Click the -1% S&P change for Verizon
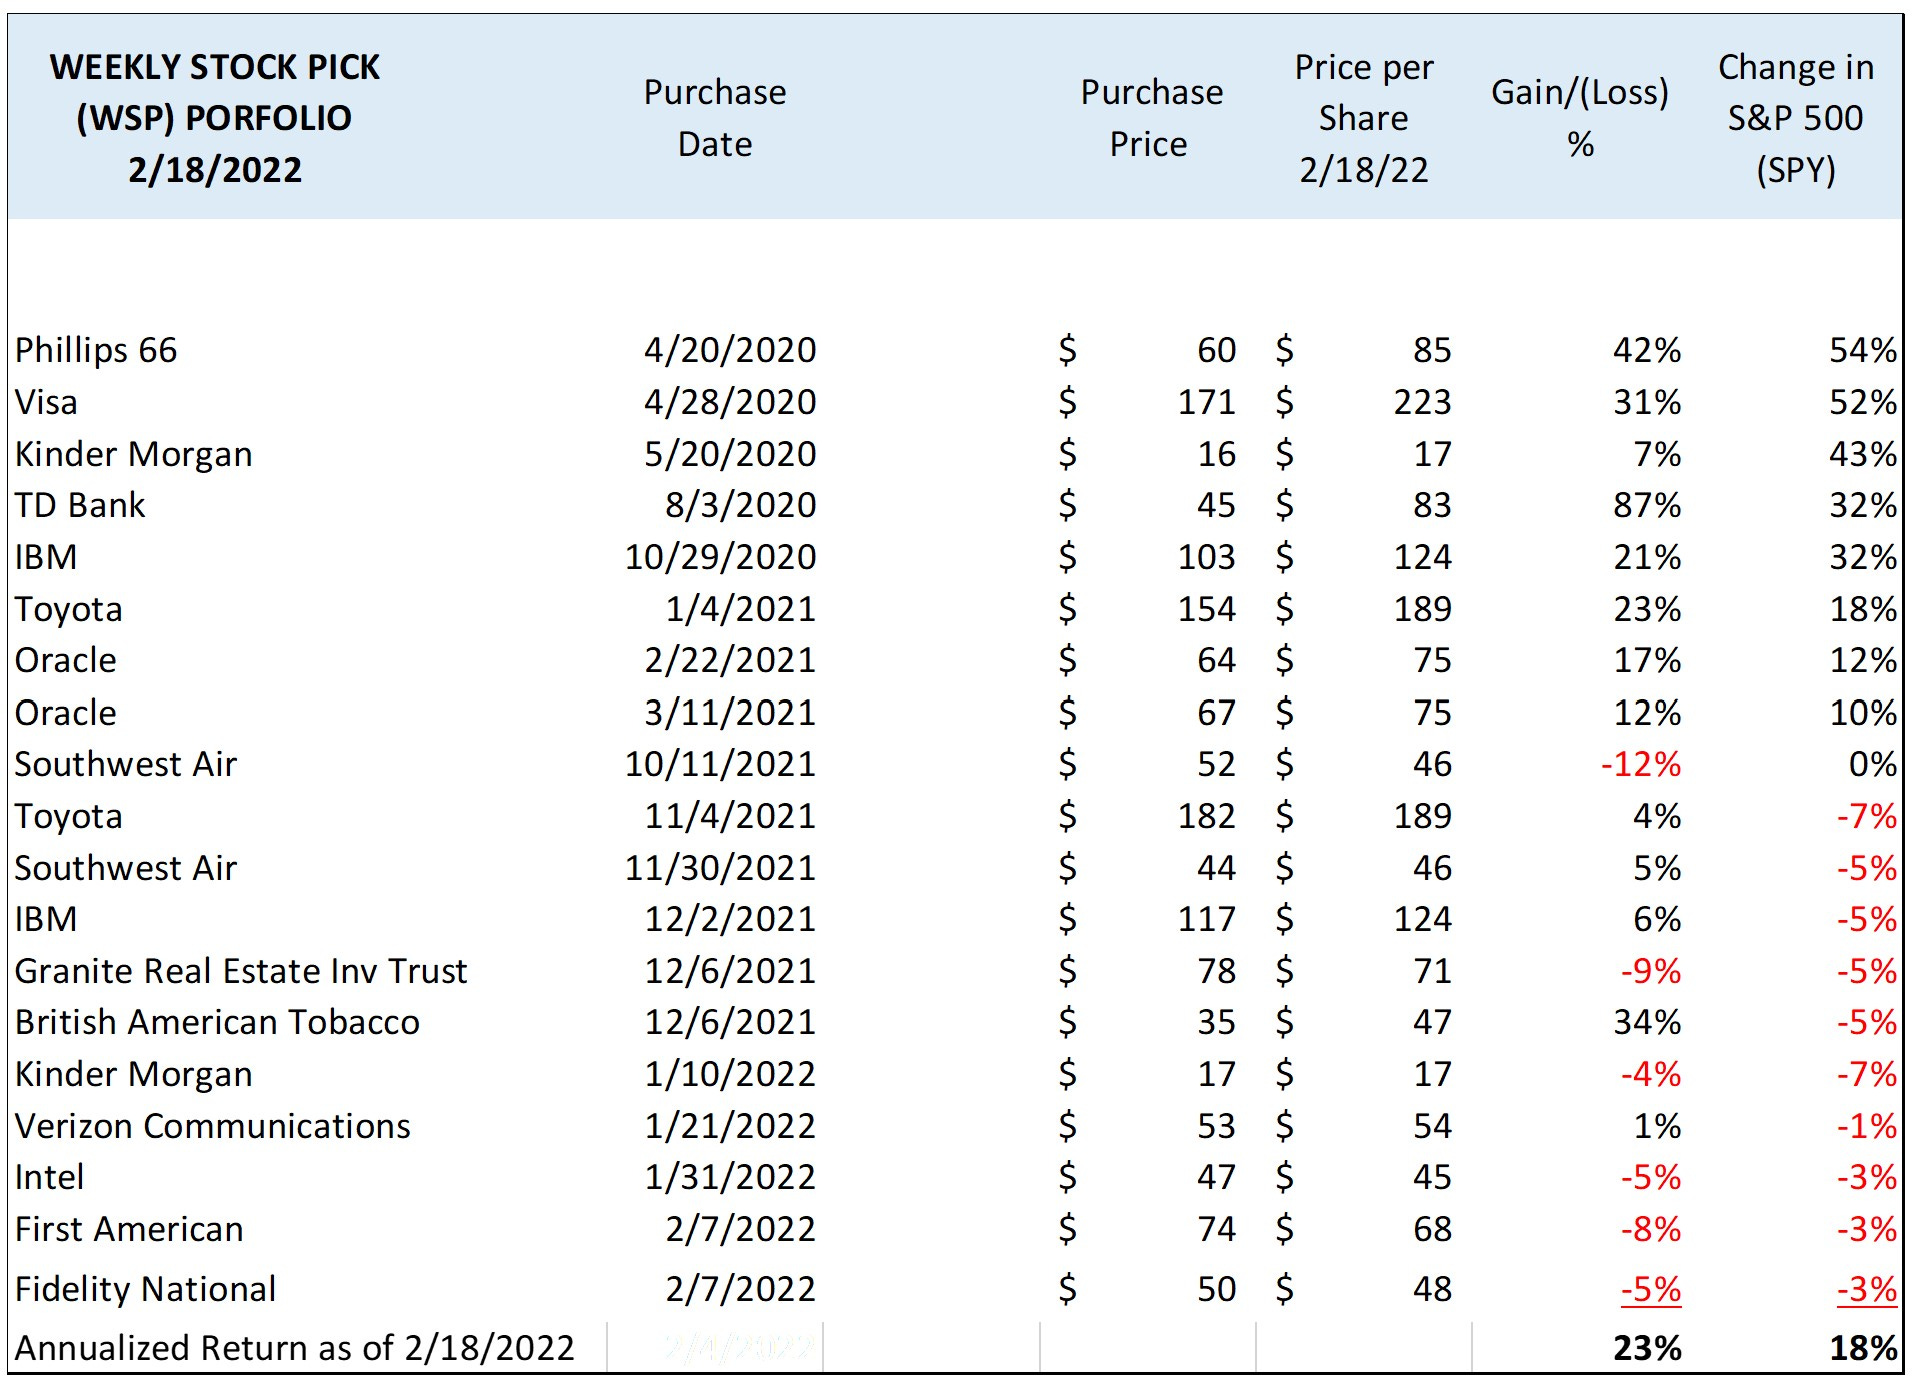 (x=1867, y=1126)
